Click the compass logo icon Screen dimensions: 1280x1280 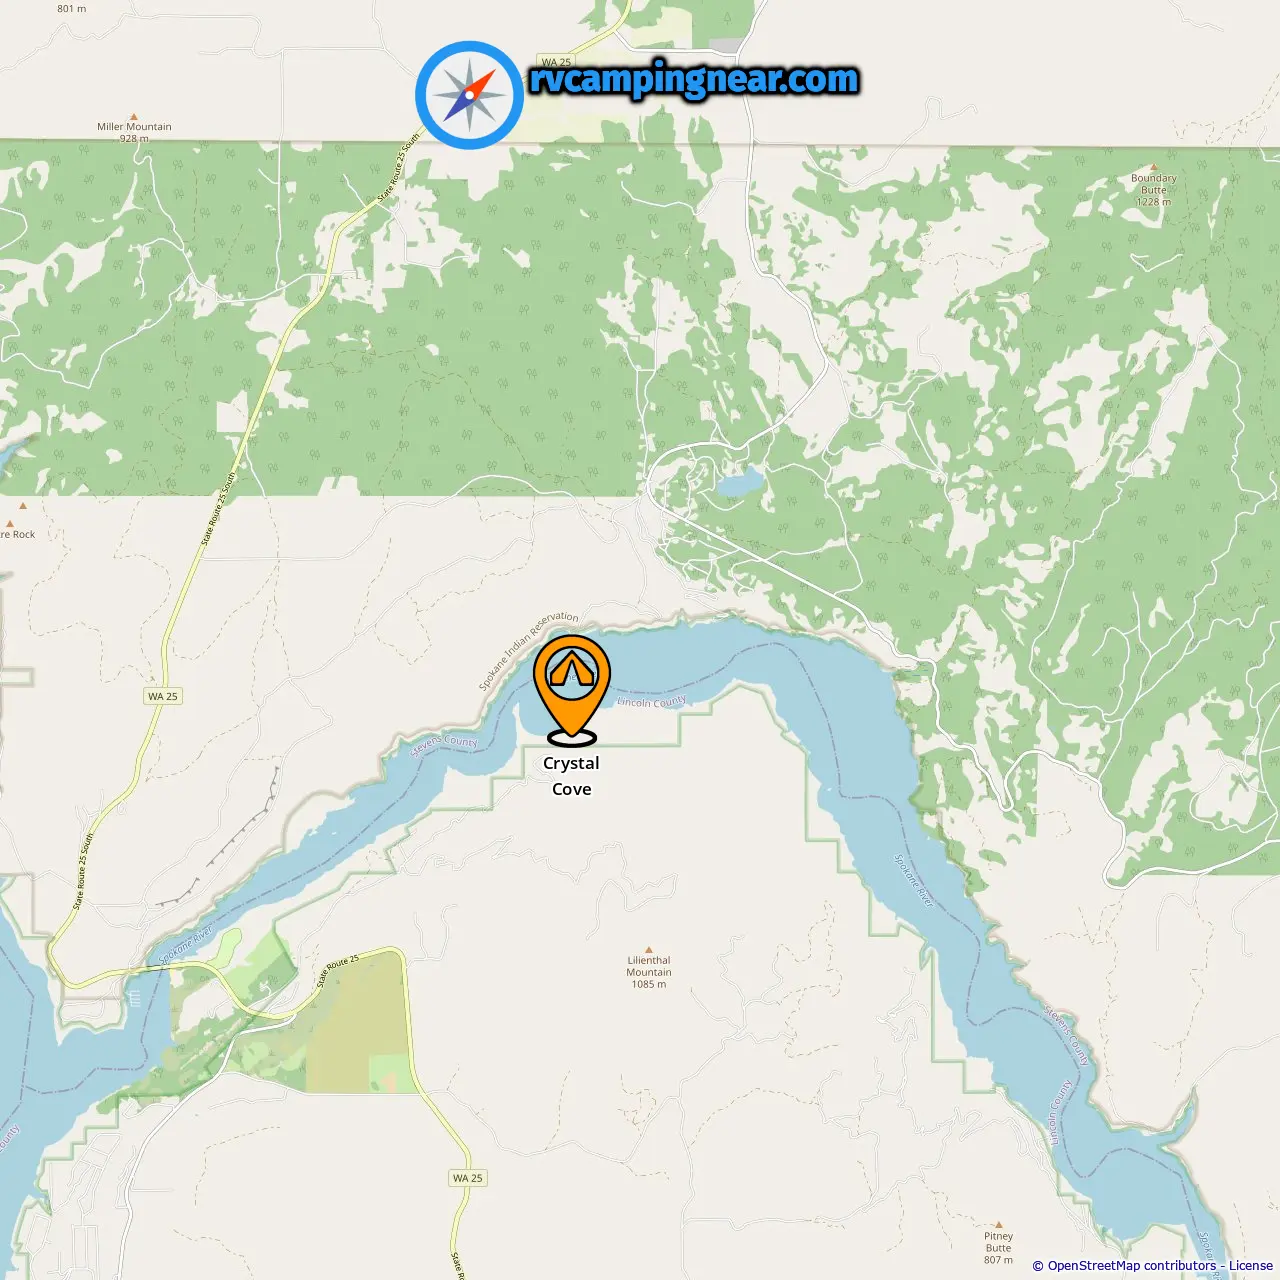[469, 95]
